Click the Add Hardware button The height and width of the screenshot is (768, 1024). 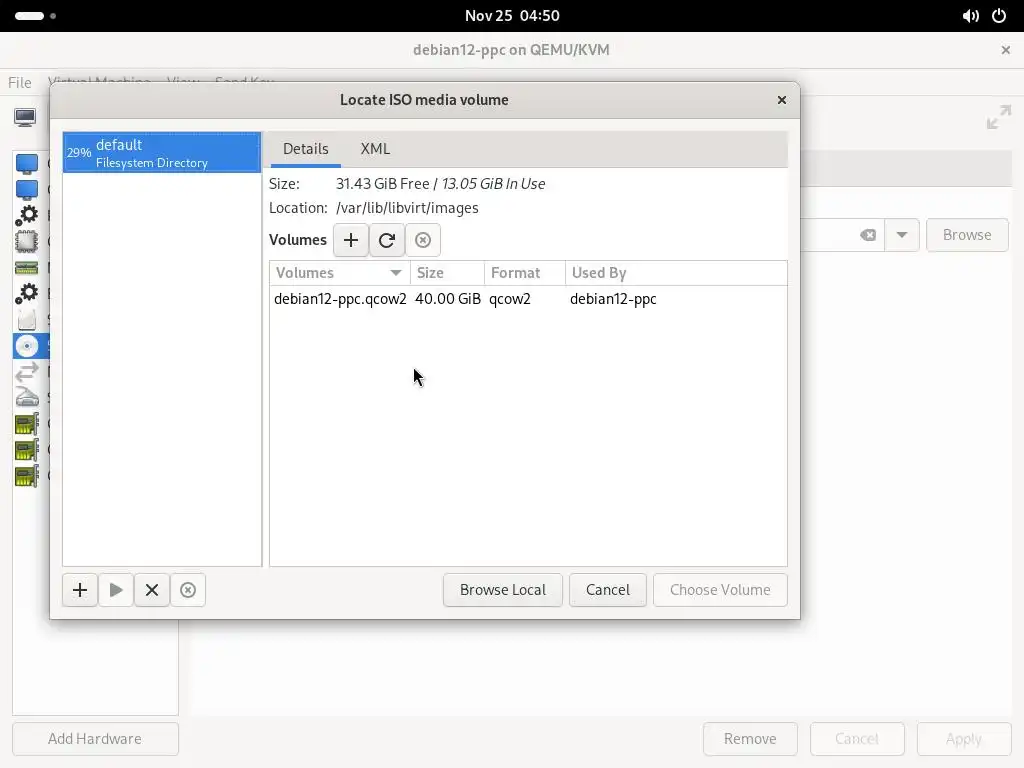(95, 739)
